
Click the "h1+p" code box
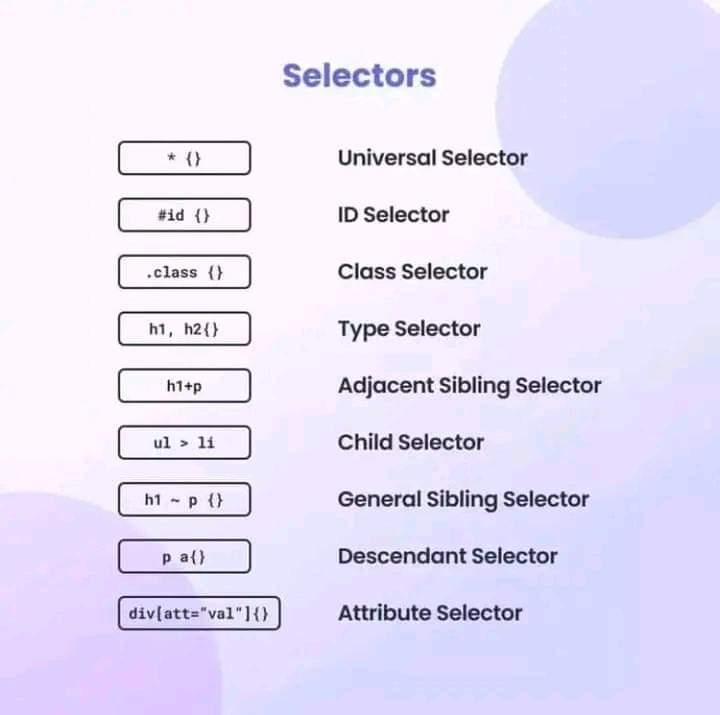tap(185, 386)
